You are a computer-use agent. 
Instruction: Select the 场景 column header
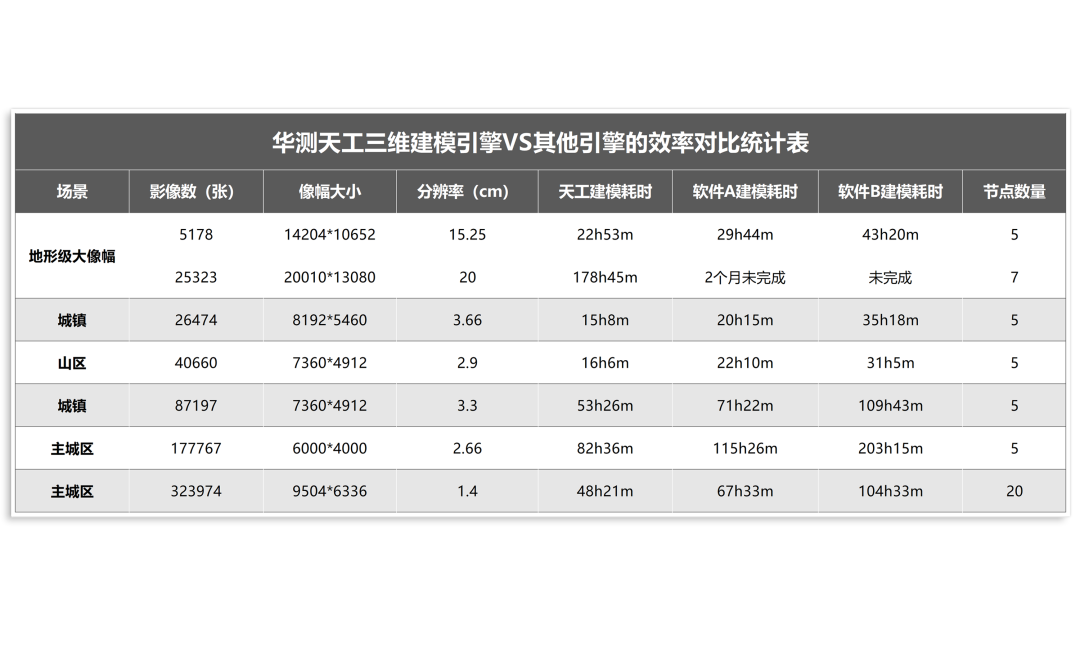click(72, 191)
